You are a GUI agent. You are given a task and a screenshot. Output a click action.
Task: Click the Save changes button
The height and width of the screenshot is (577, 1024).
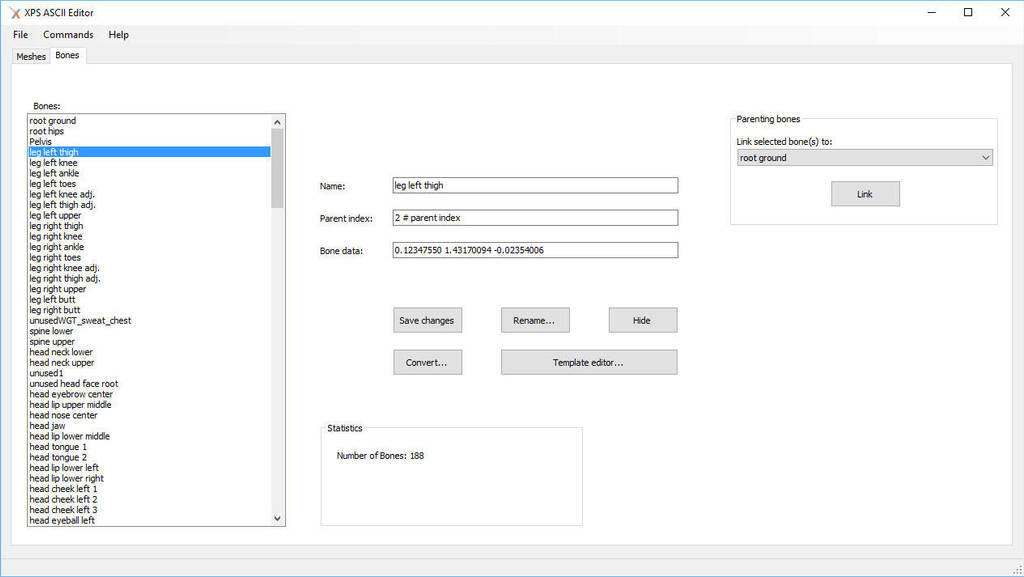[x=427, y=320]
